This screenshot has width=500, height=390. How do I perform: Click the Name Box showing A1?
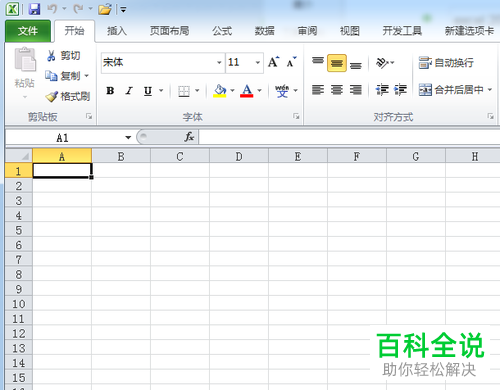click(x=63, y=137)
